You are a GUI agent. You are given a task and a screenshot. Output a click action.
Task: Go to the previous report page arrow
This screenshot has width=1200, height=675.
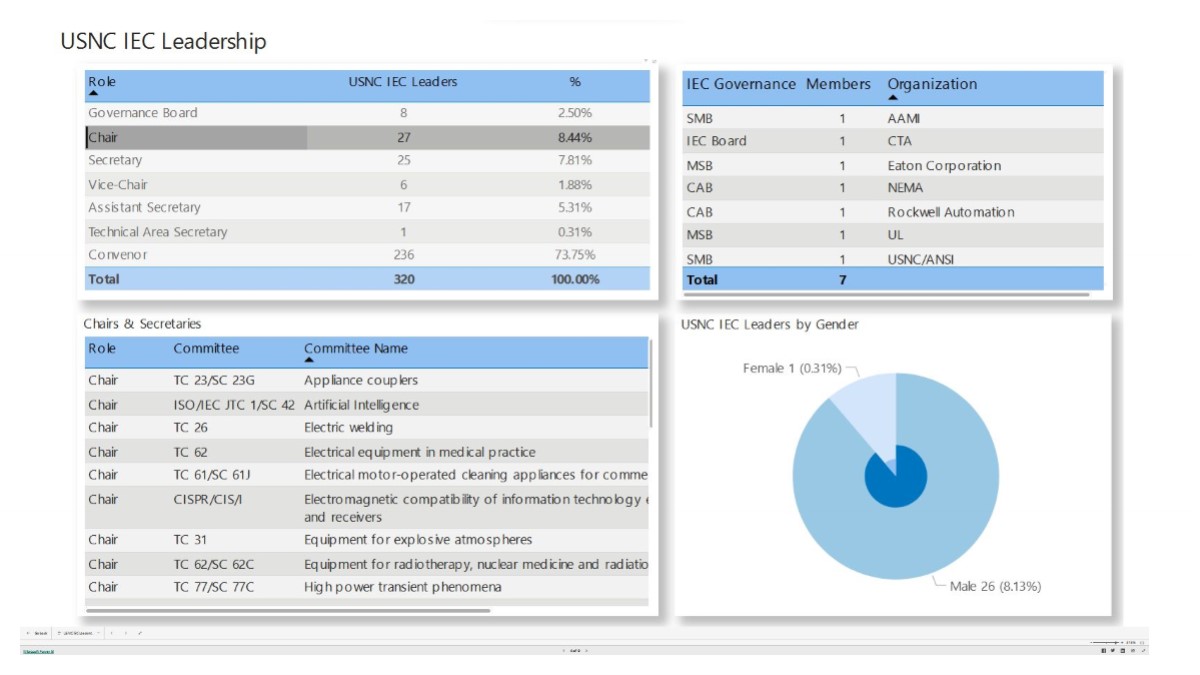563,651
